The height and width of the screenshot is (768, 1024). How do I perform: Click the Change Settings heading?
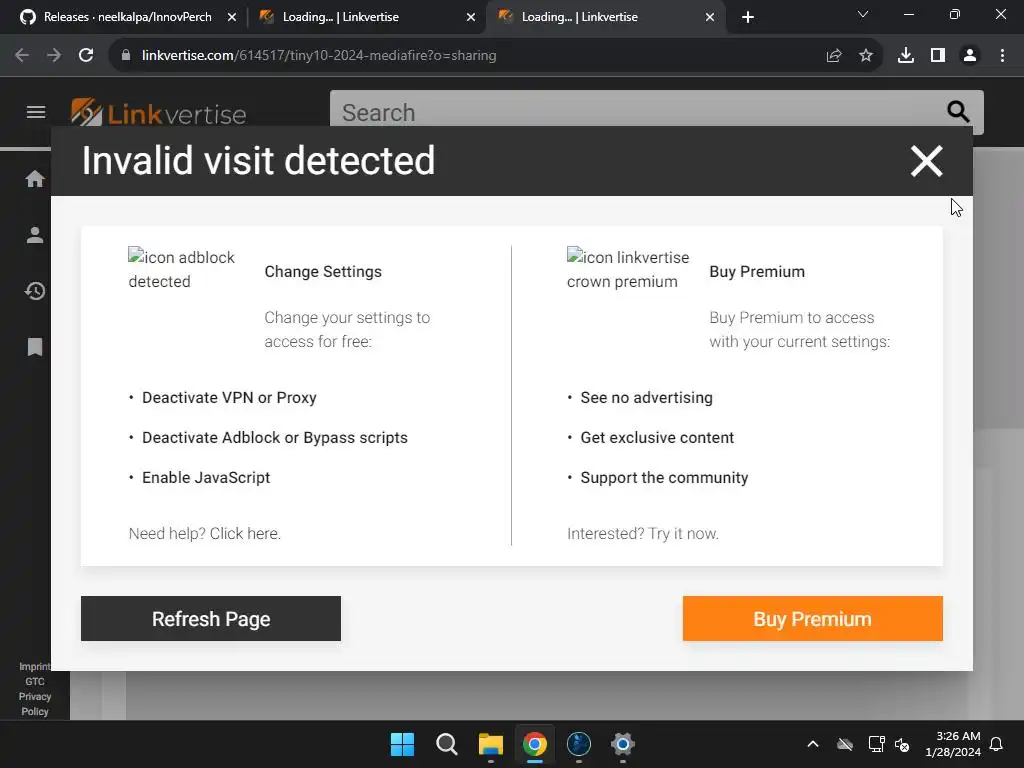(323, 272)
